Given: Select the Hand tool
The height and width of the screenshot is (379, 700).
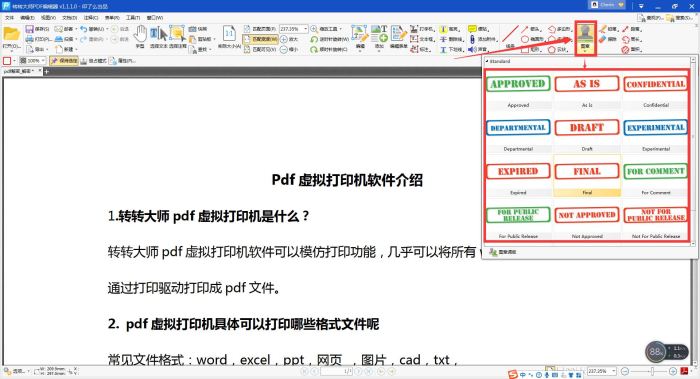Looking at the screenshot, I should (x=140, y=37).
